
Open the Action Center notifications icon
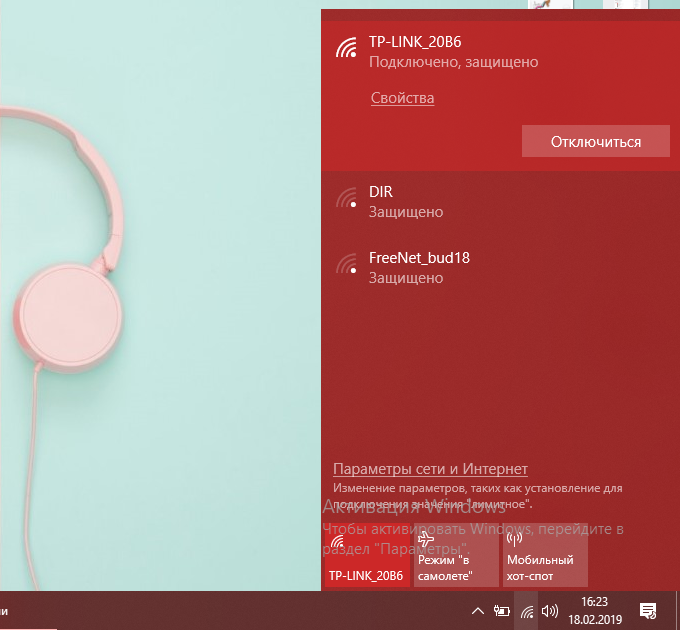648,611
